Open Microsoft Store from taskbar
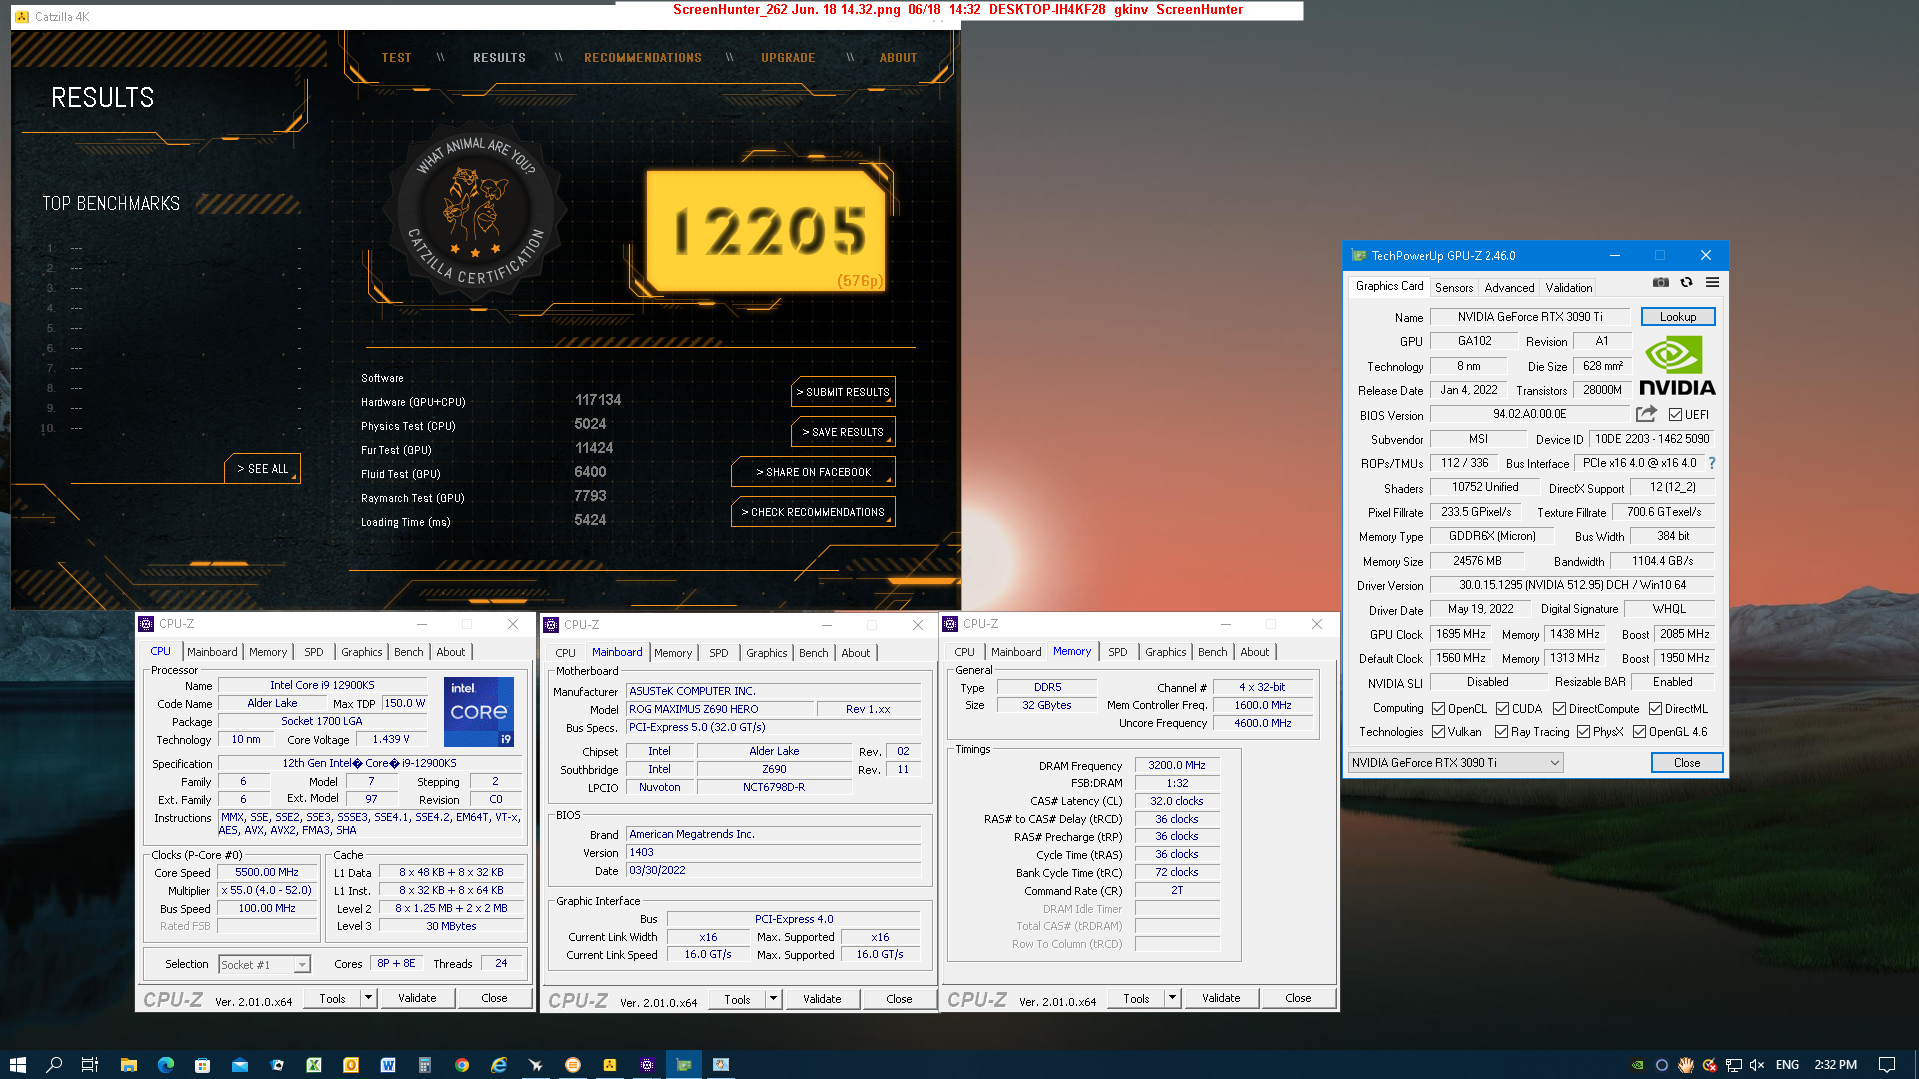 pos(202,1064)
